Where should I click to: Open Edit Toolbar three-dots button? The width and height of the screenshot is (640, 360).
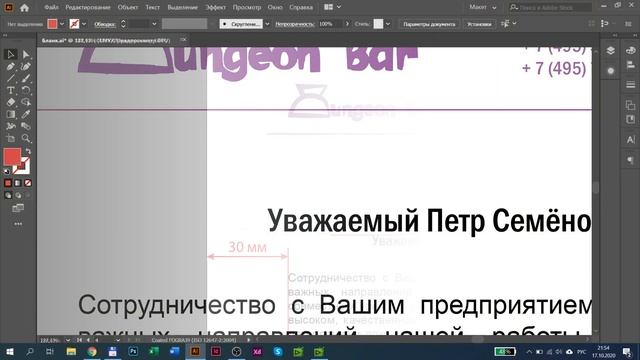(18, 224)
